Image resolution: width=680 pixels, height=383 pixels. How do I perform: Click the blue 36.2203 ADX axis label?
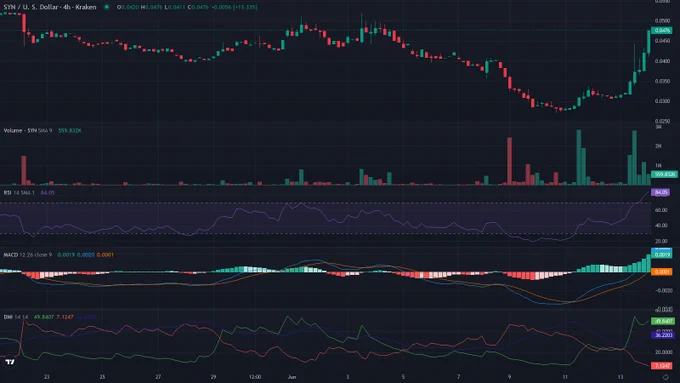[x=663, y=335]
